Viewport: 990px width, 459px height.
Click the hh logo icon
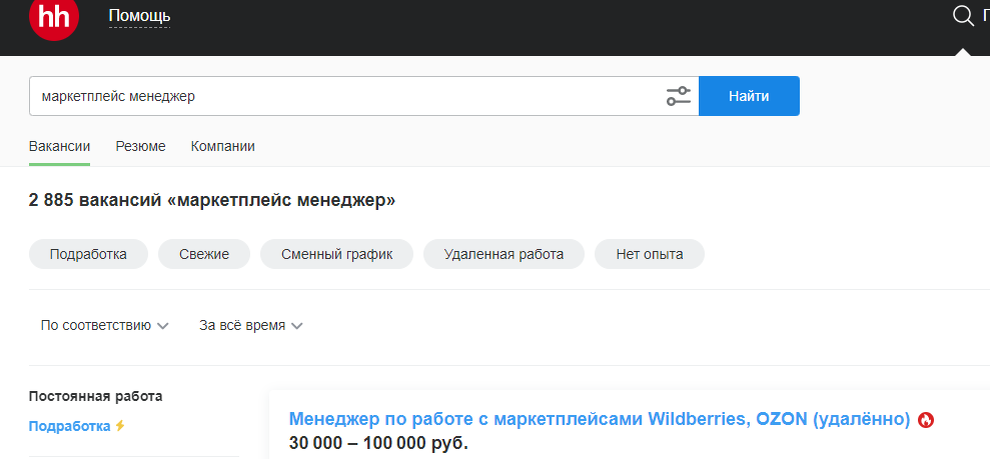coord(54,17)
